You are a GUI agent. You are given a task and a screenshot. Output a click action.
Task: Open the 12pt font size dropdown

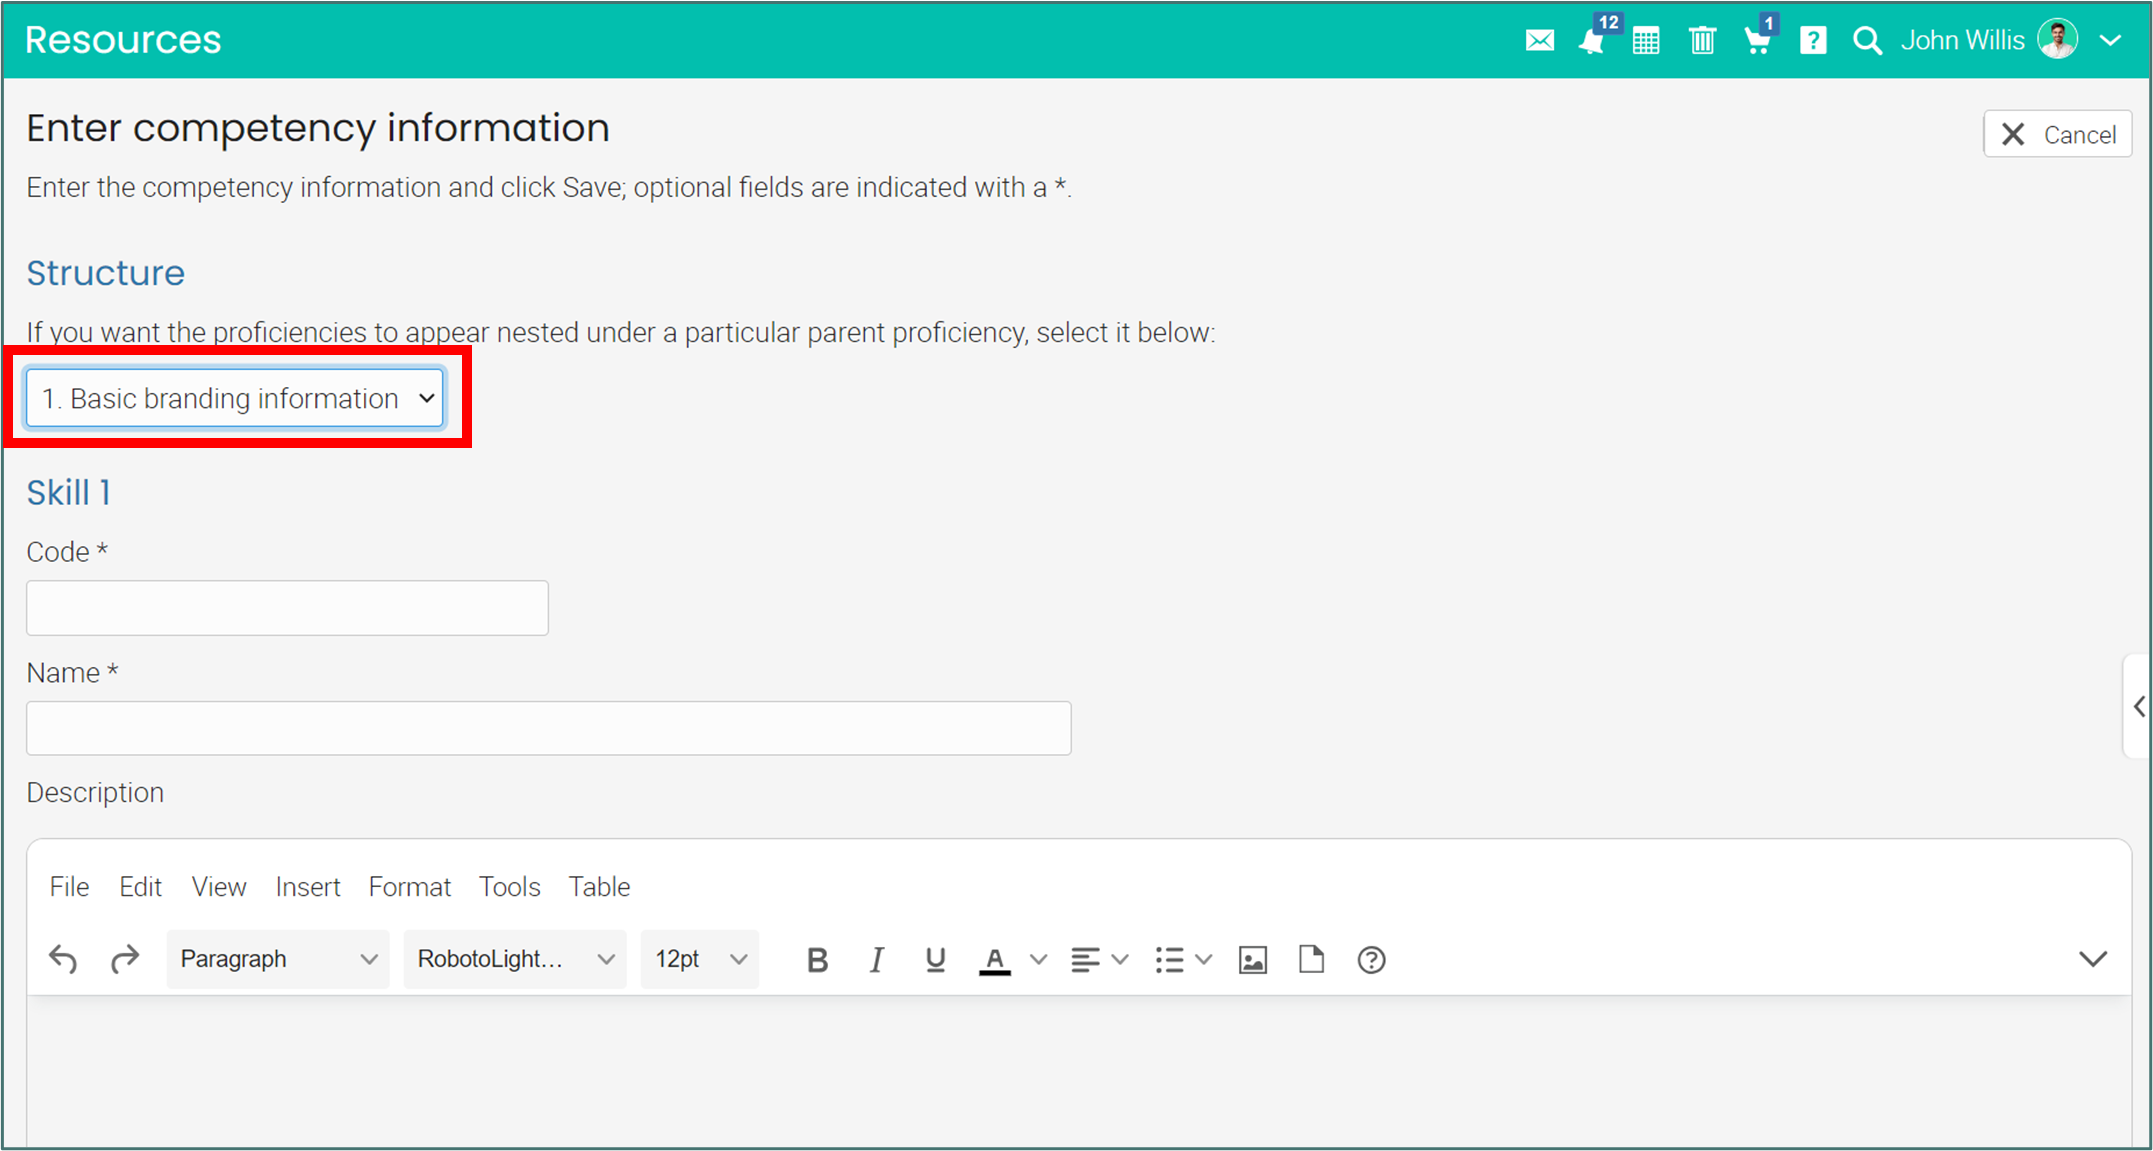pos(700,960)
